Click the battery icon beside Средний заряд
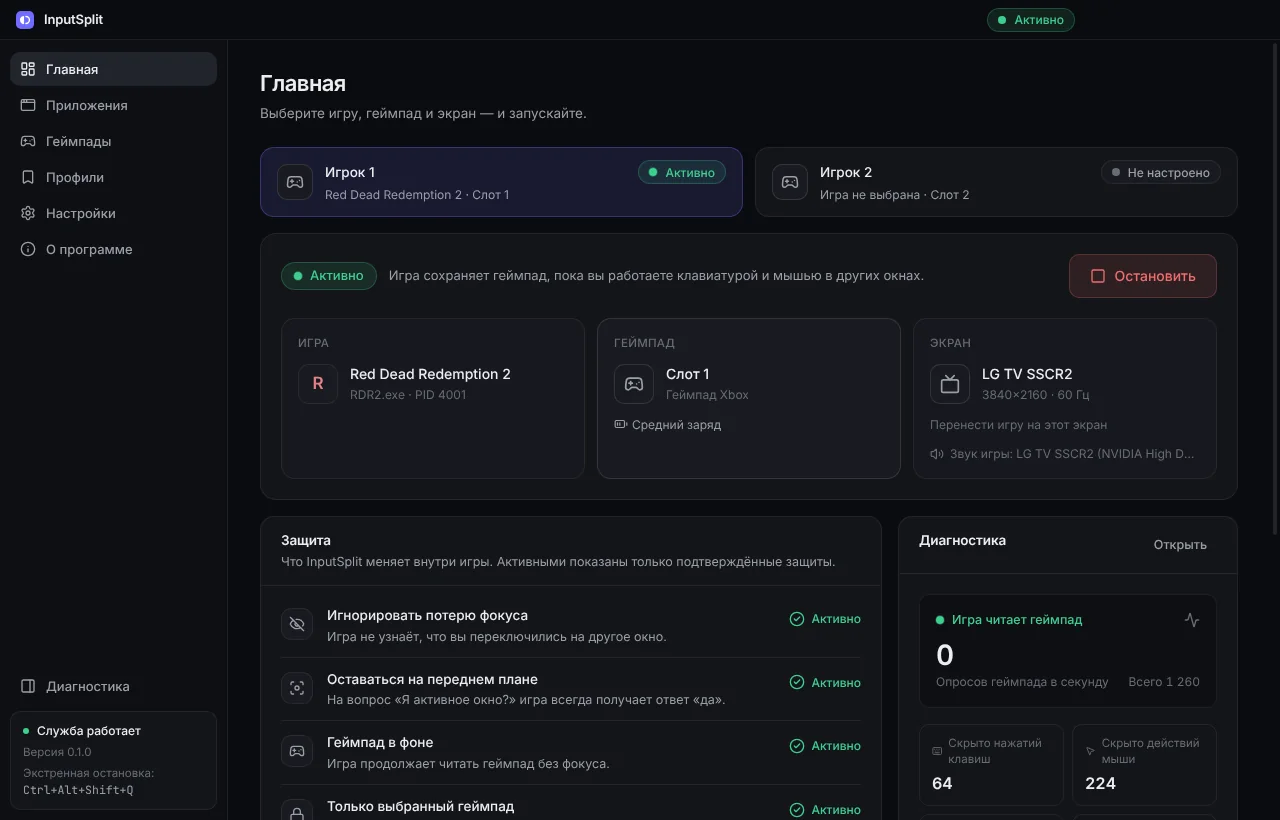This screenshot has height=820, width=1280. pos(621,425)
